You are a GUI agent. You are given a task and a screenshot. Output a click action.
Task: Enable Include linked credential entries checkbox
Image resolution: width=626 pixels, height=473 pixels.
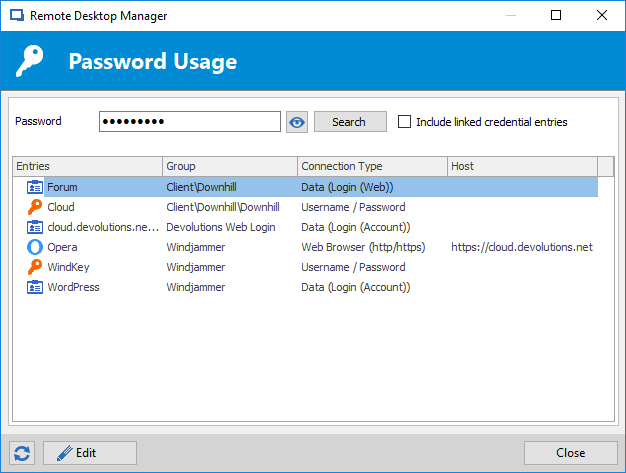tap(404, 122)
